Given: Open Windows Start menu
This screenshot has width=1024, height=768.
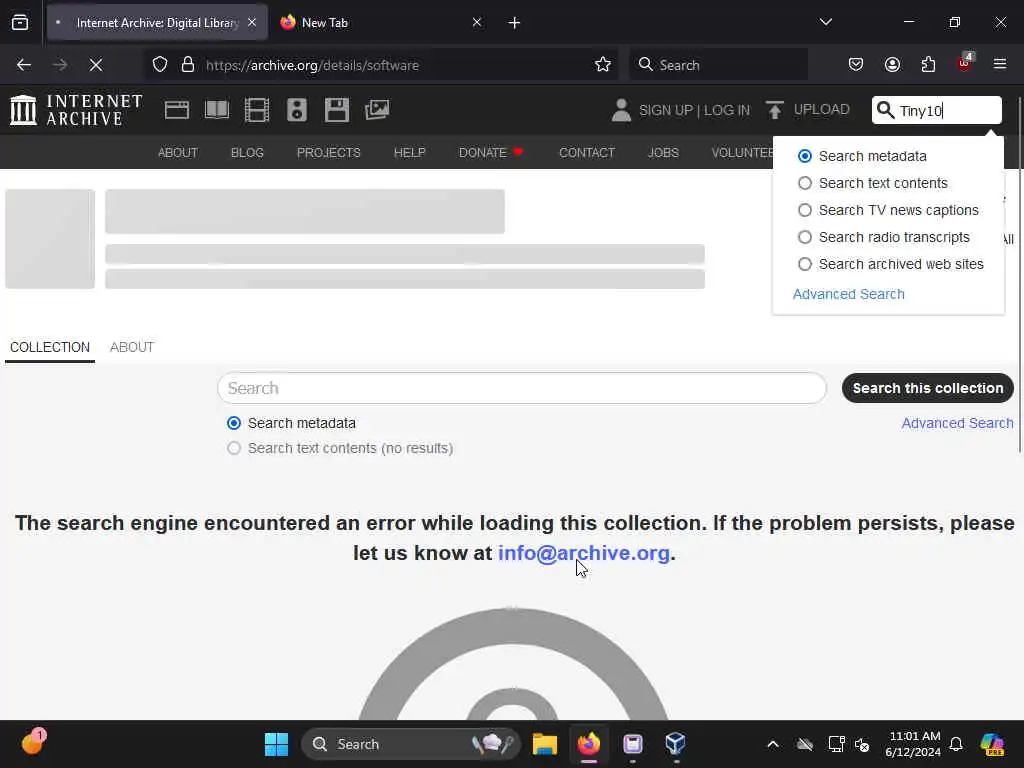Looking at the screenshot, I should pyautogui.click(x=276, y=744).
